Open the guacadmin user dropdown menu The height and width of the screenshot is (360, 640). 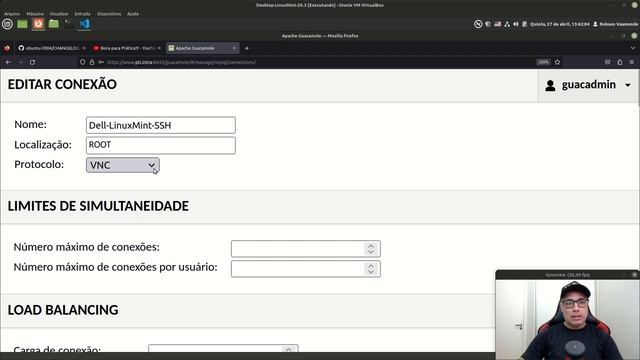[589, 85]
